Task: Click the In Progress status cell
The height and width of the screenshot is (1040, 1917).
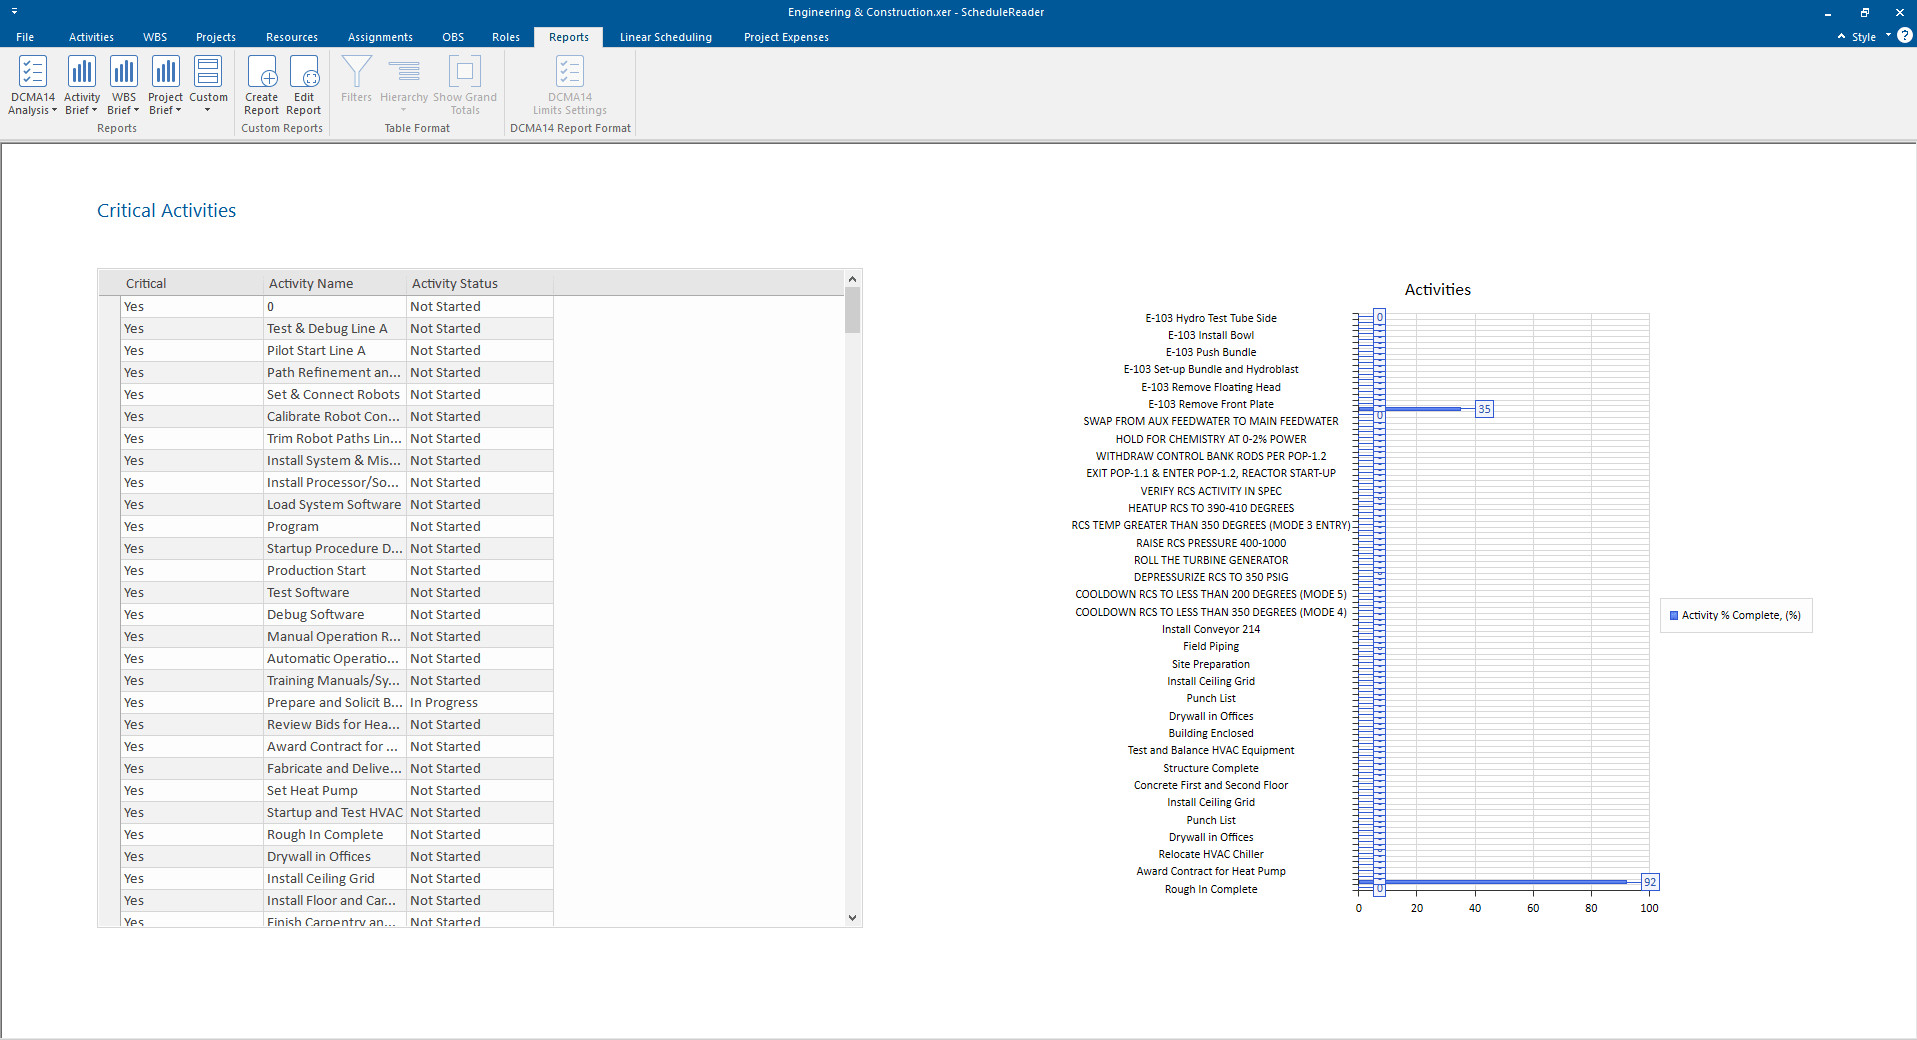Action: [x=479, y=703]
